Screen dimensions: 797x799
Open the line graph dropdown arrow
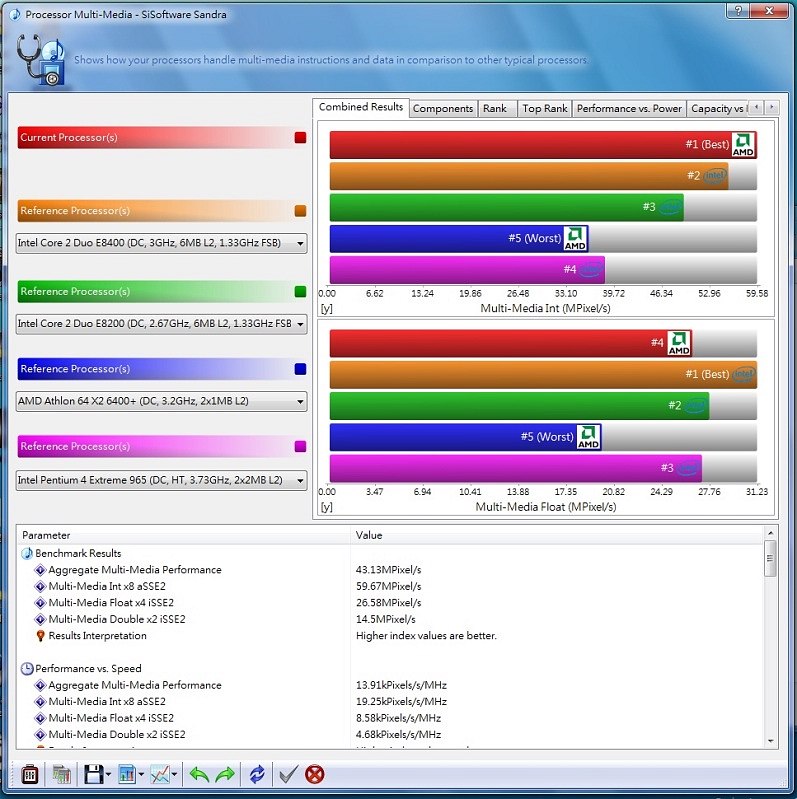click(174, 775)
